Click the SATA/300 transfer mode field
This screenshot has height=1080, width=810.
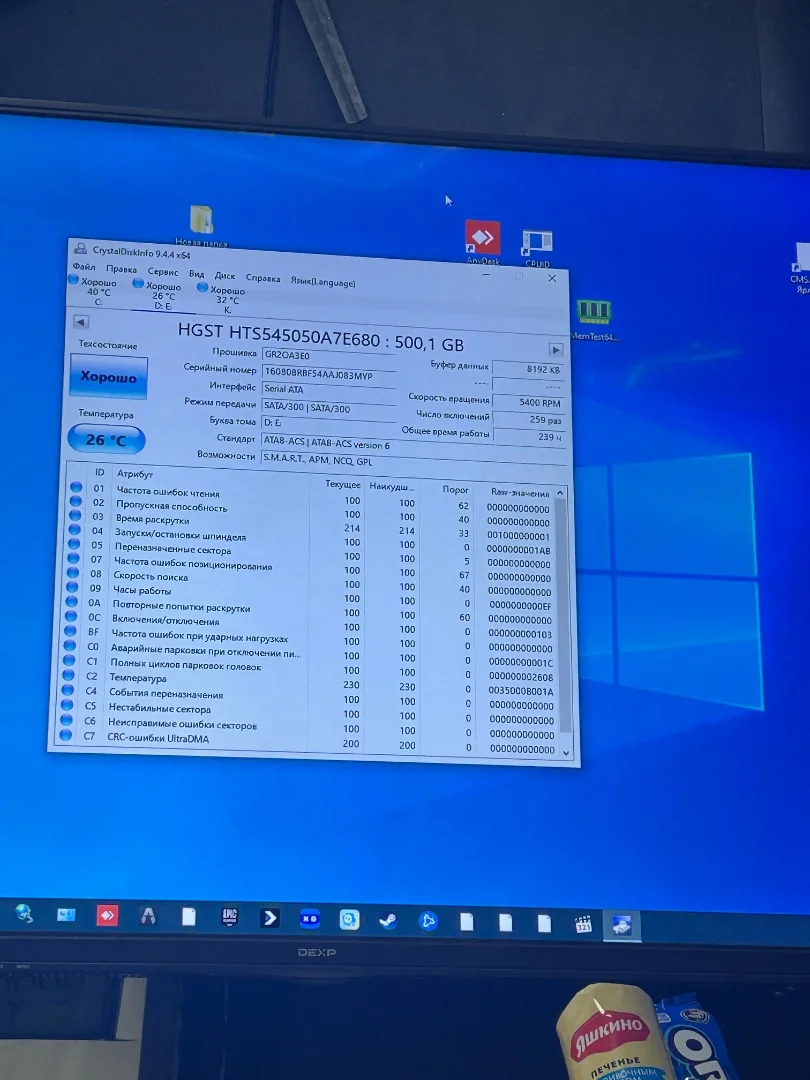(329, 408)
